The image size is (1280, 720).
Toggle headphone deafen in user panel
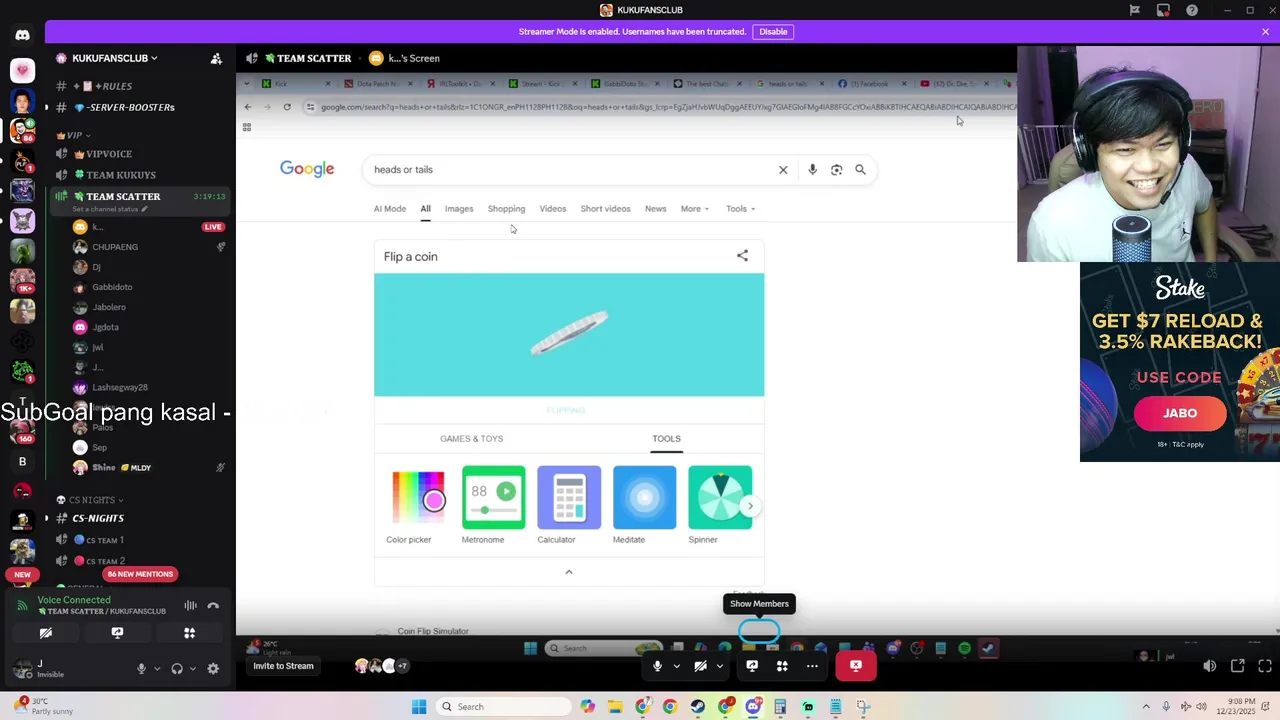(177, 668)
